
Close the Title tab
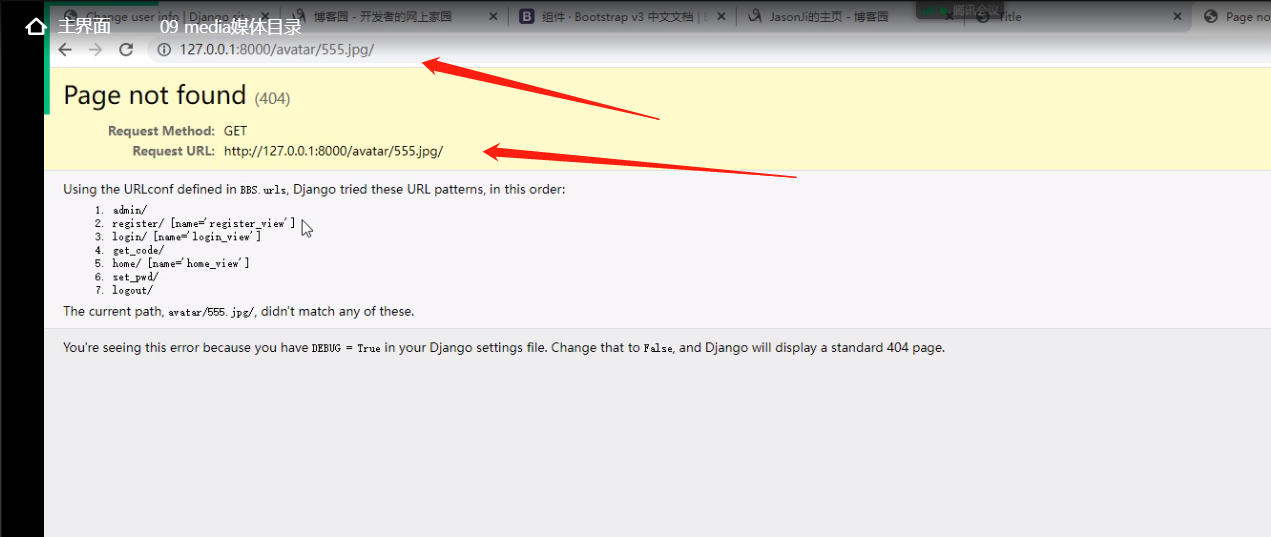(1175, 17)
